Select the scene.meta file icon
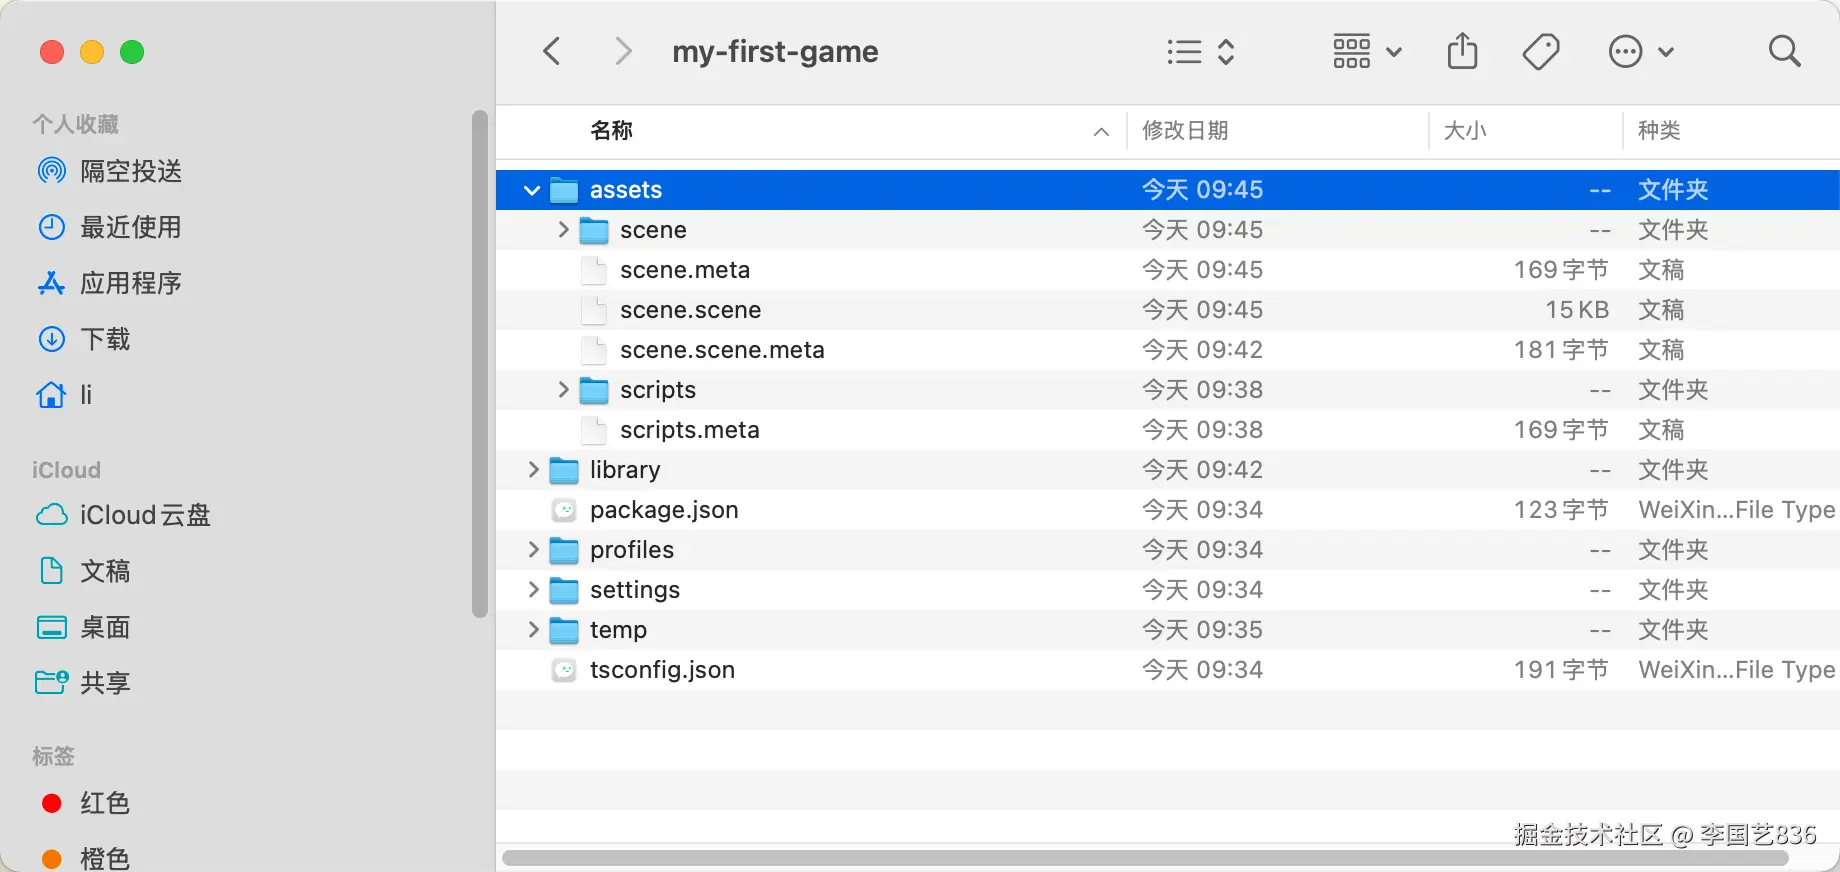This screenshot has height=872, width=1840. tap(594, 270)
